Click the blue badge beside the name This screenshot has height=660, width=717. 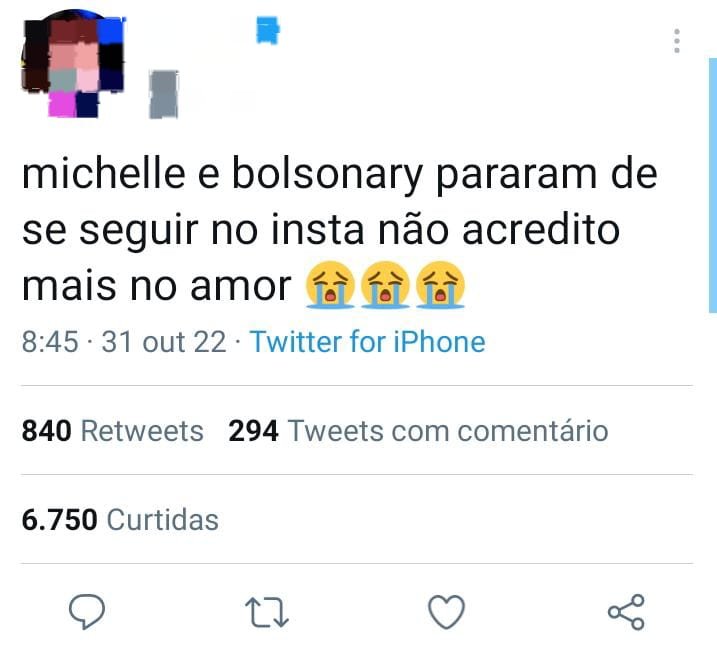click(x=268, y=31)
